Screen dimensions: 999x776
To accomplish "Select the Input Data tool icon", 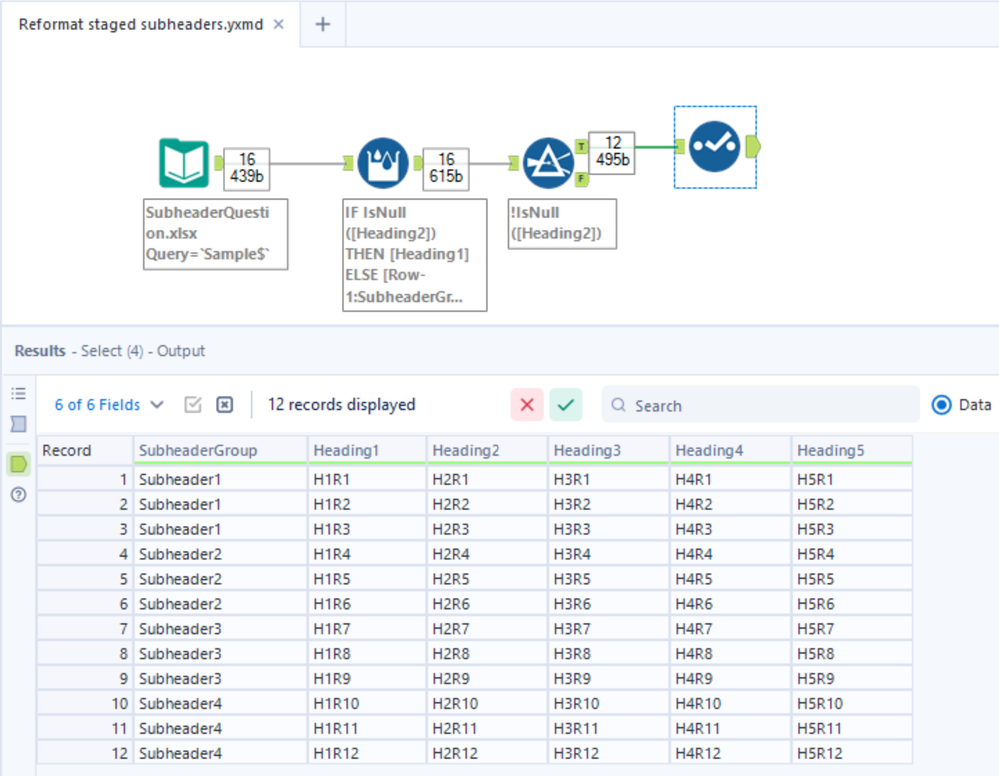I will pyautogui.click(x=183, y=163).
